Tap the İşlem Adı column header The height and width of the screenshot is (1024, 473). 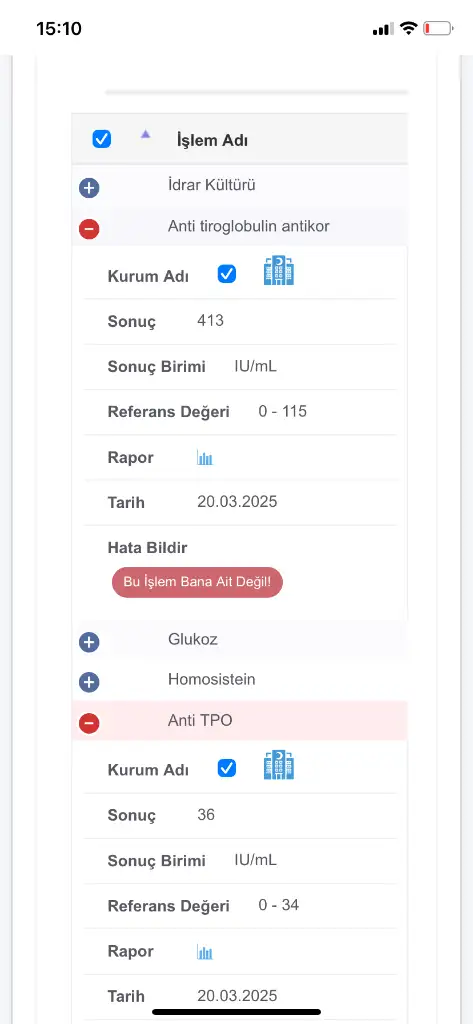click(x=212, y=140)
